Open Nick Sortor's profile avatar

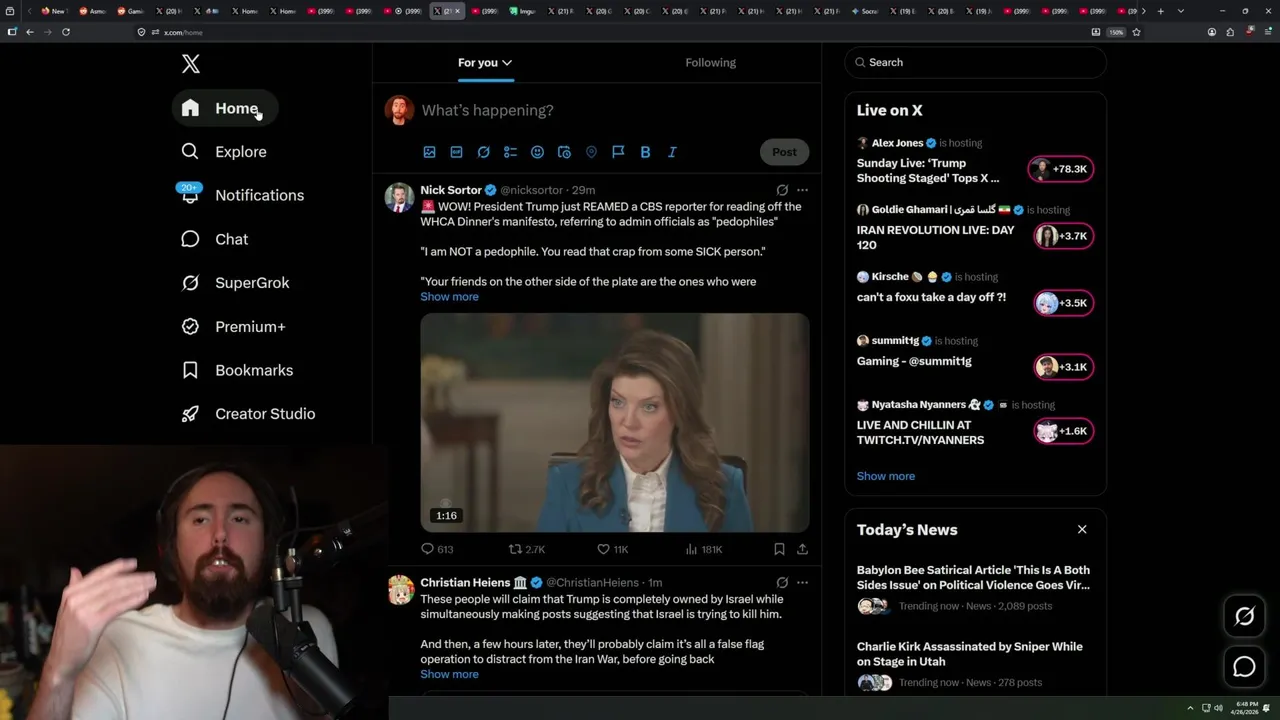pos(399,197)
